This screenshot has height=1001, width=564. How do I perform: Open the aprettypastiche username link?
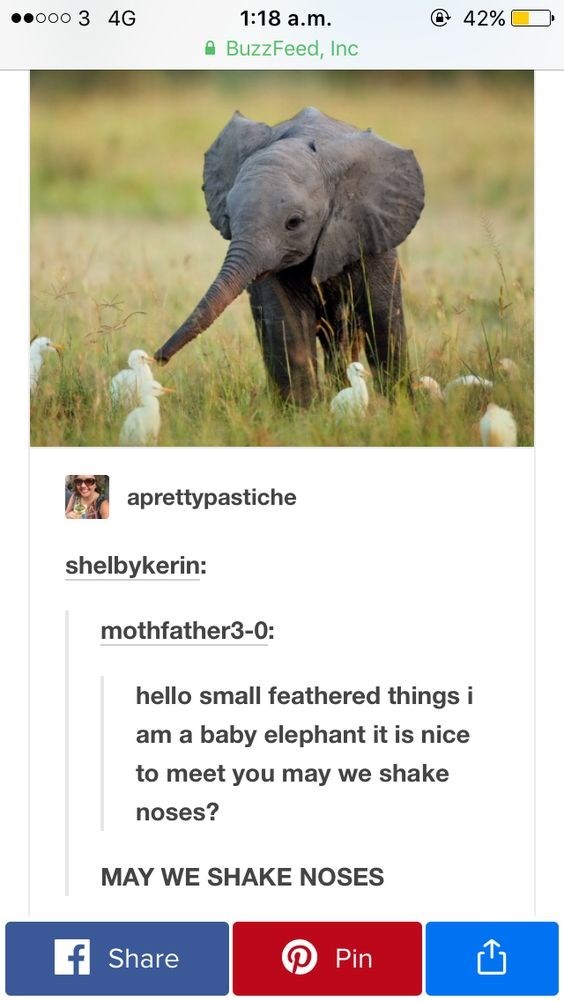click(211, 497)
